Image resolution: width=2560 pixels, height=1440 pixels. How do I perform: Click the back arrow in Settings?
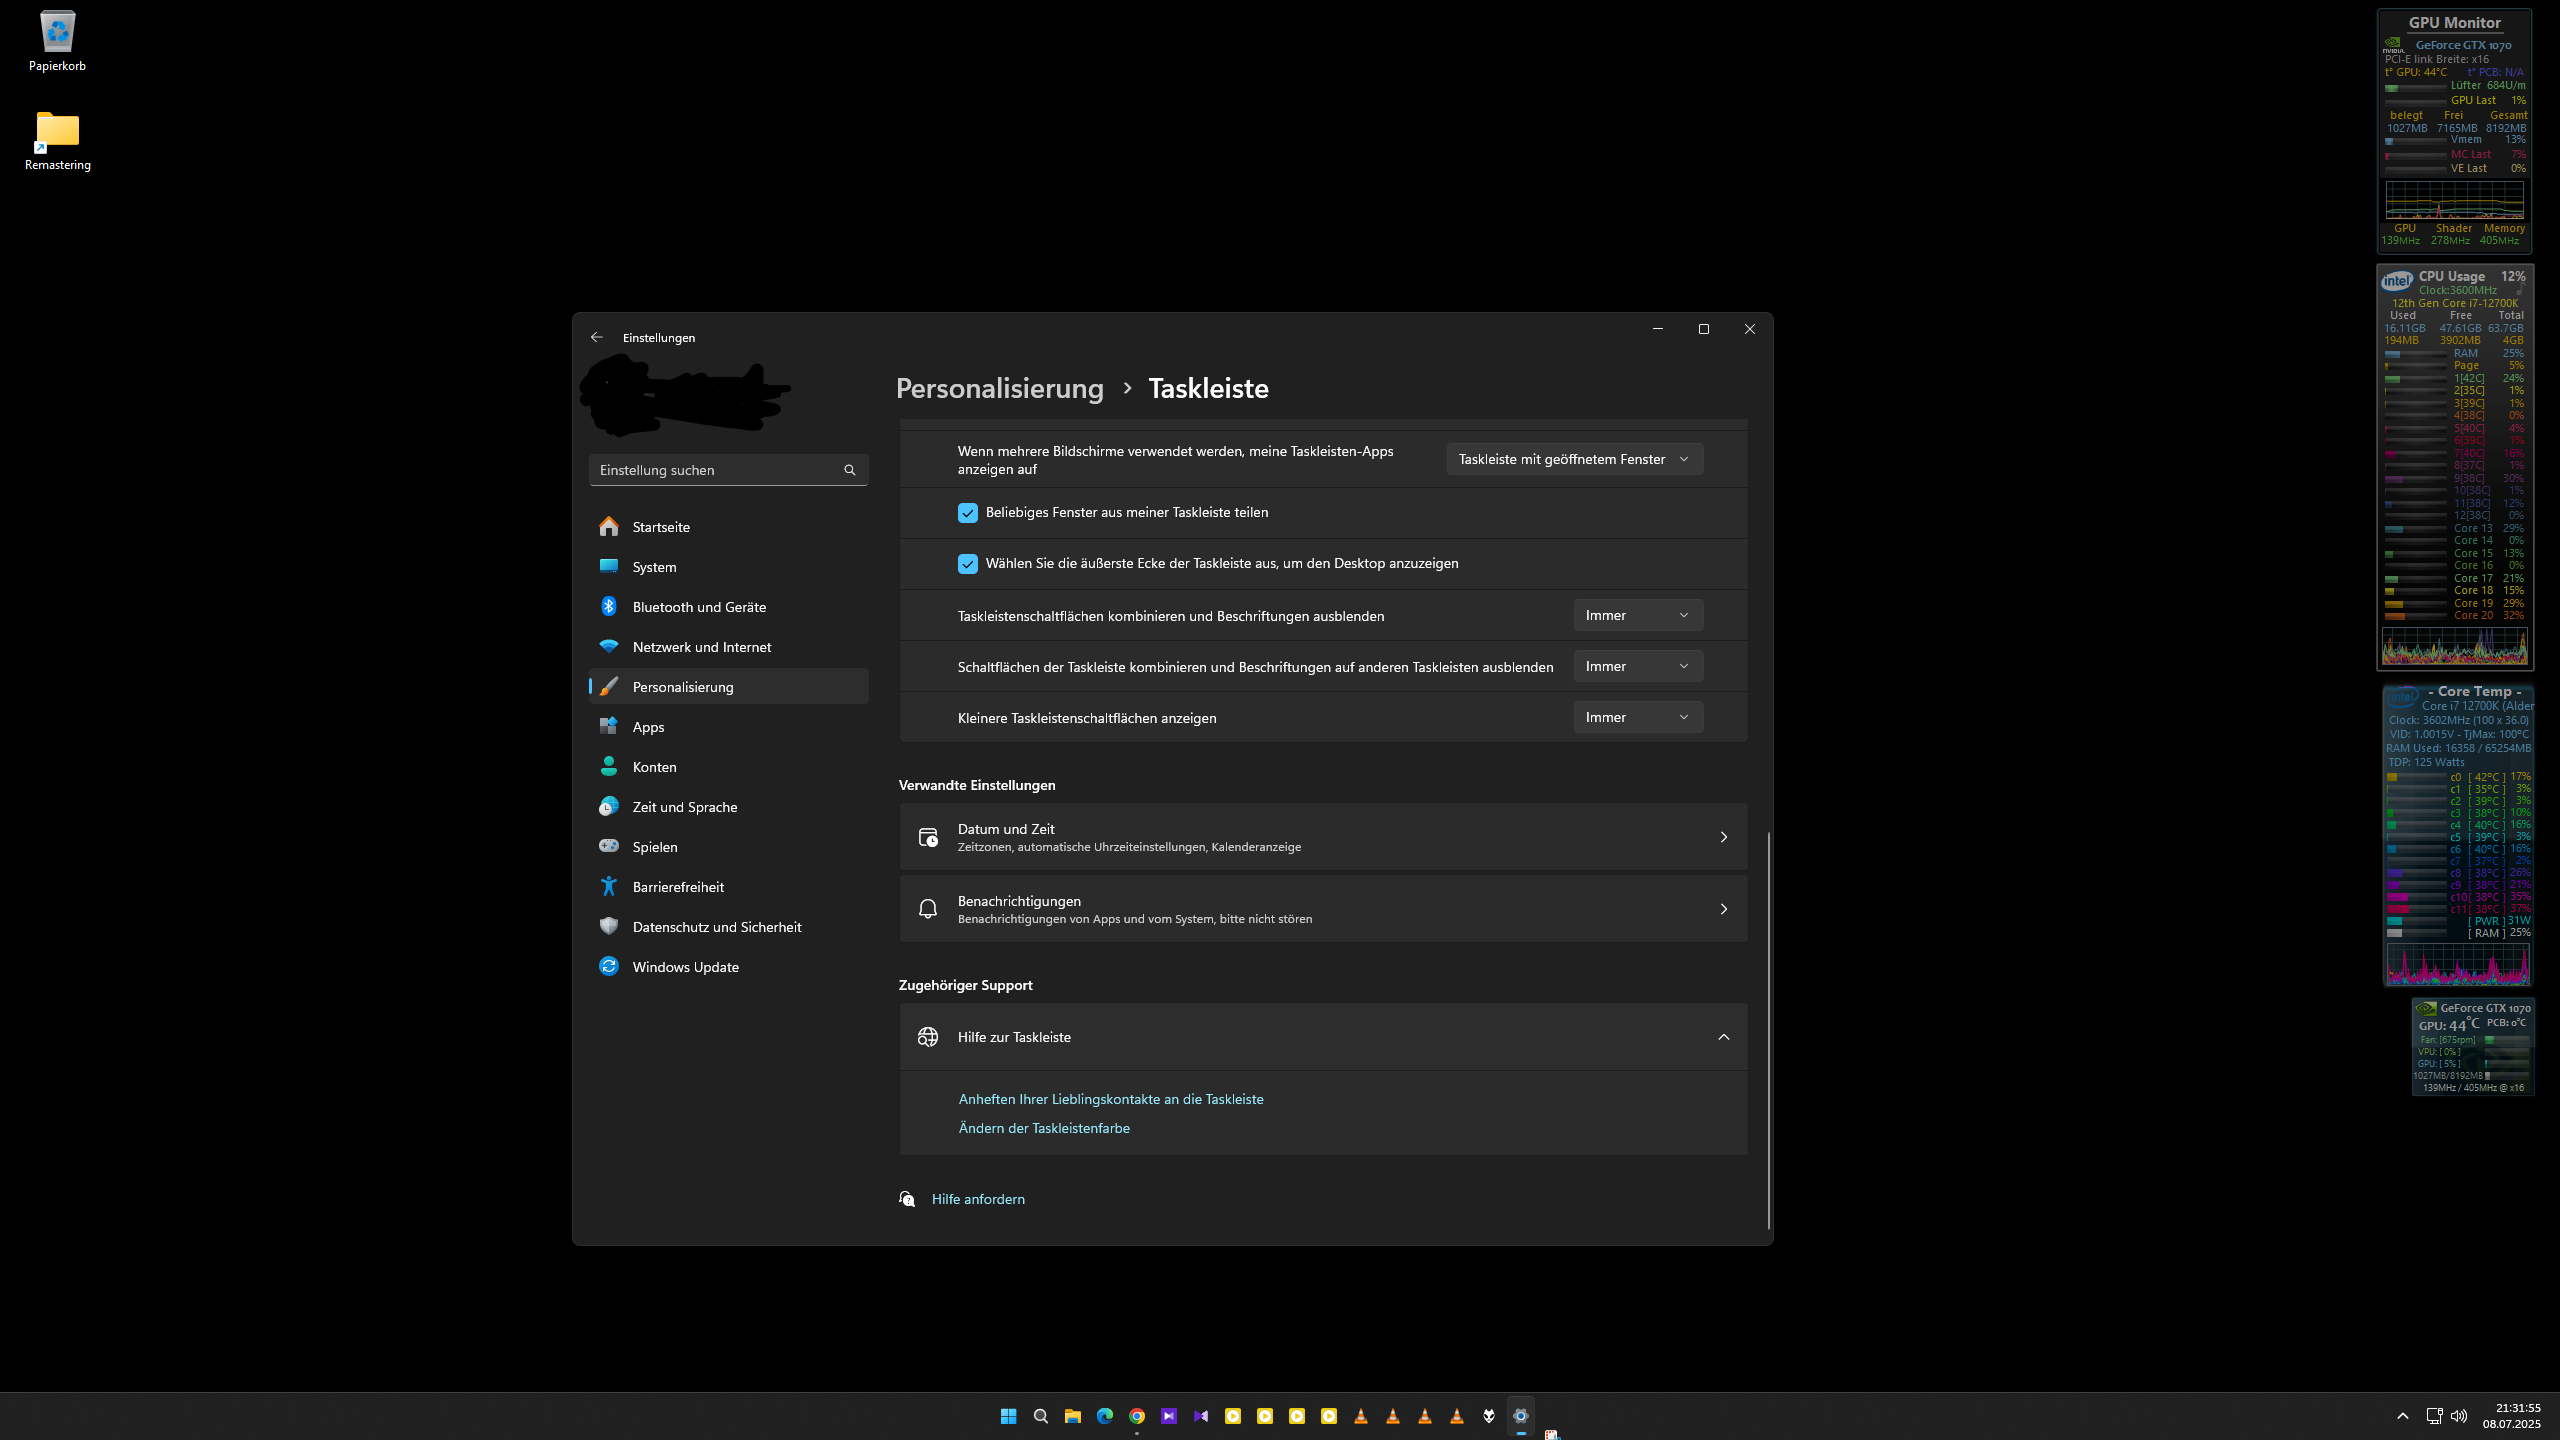pos(596,337)
